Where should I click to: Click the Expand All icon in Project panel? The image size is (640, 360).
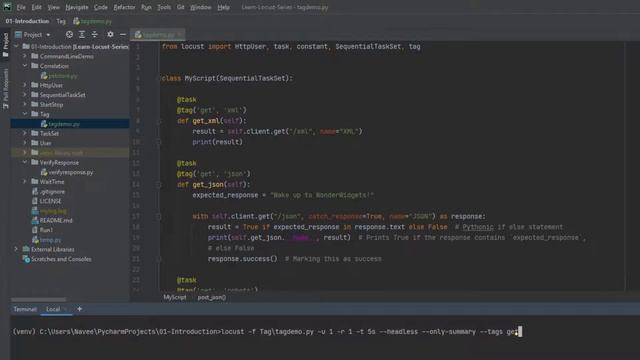pyautogui.click(x=82, y=35)
